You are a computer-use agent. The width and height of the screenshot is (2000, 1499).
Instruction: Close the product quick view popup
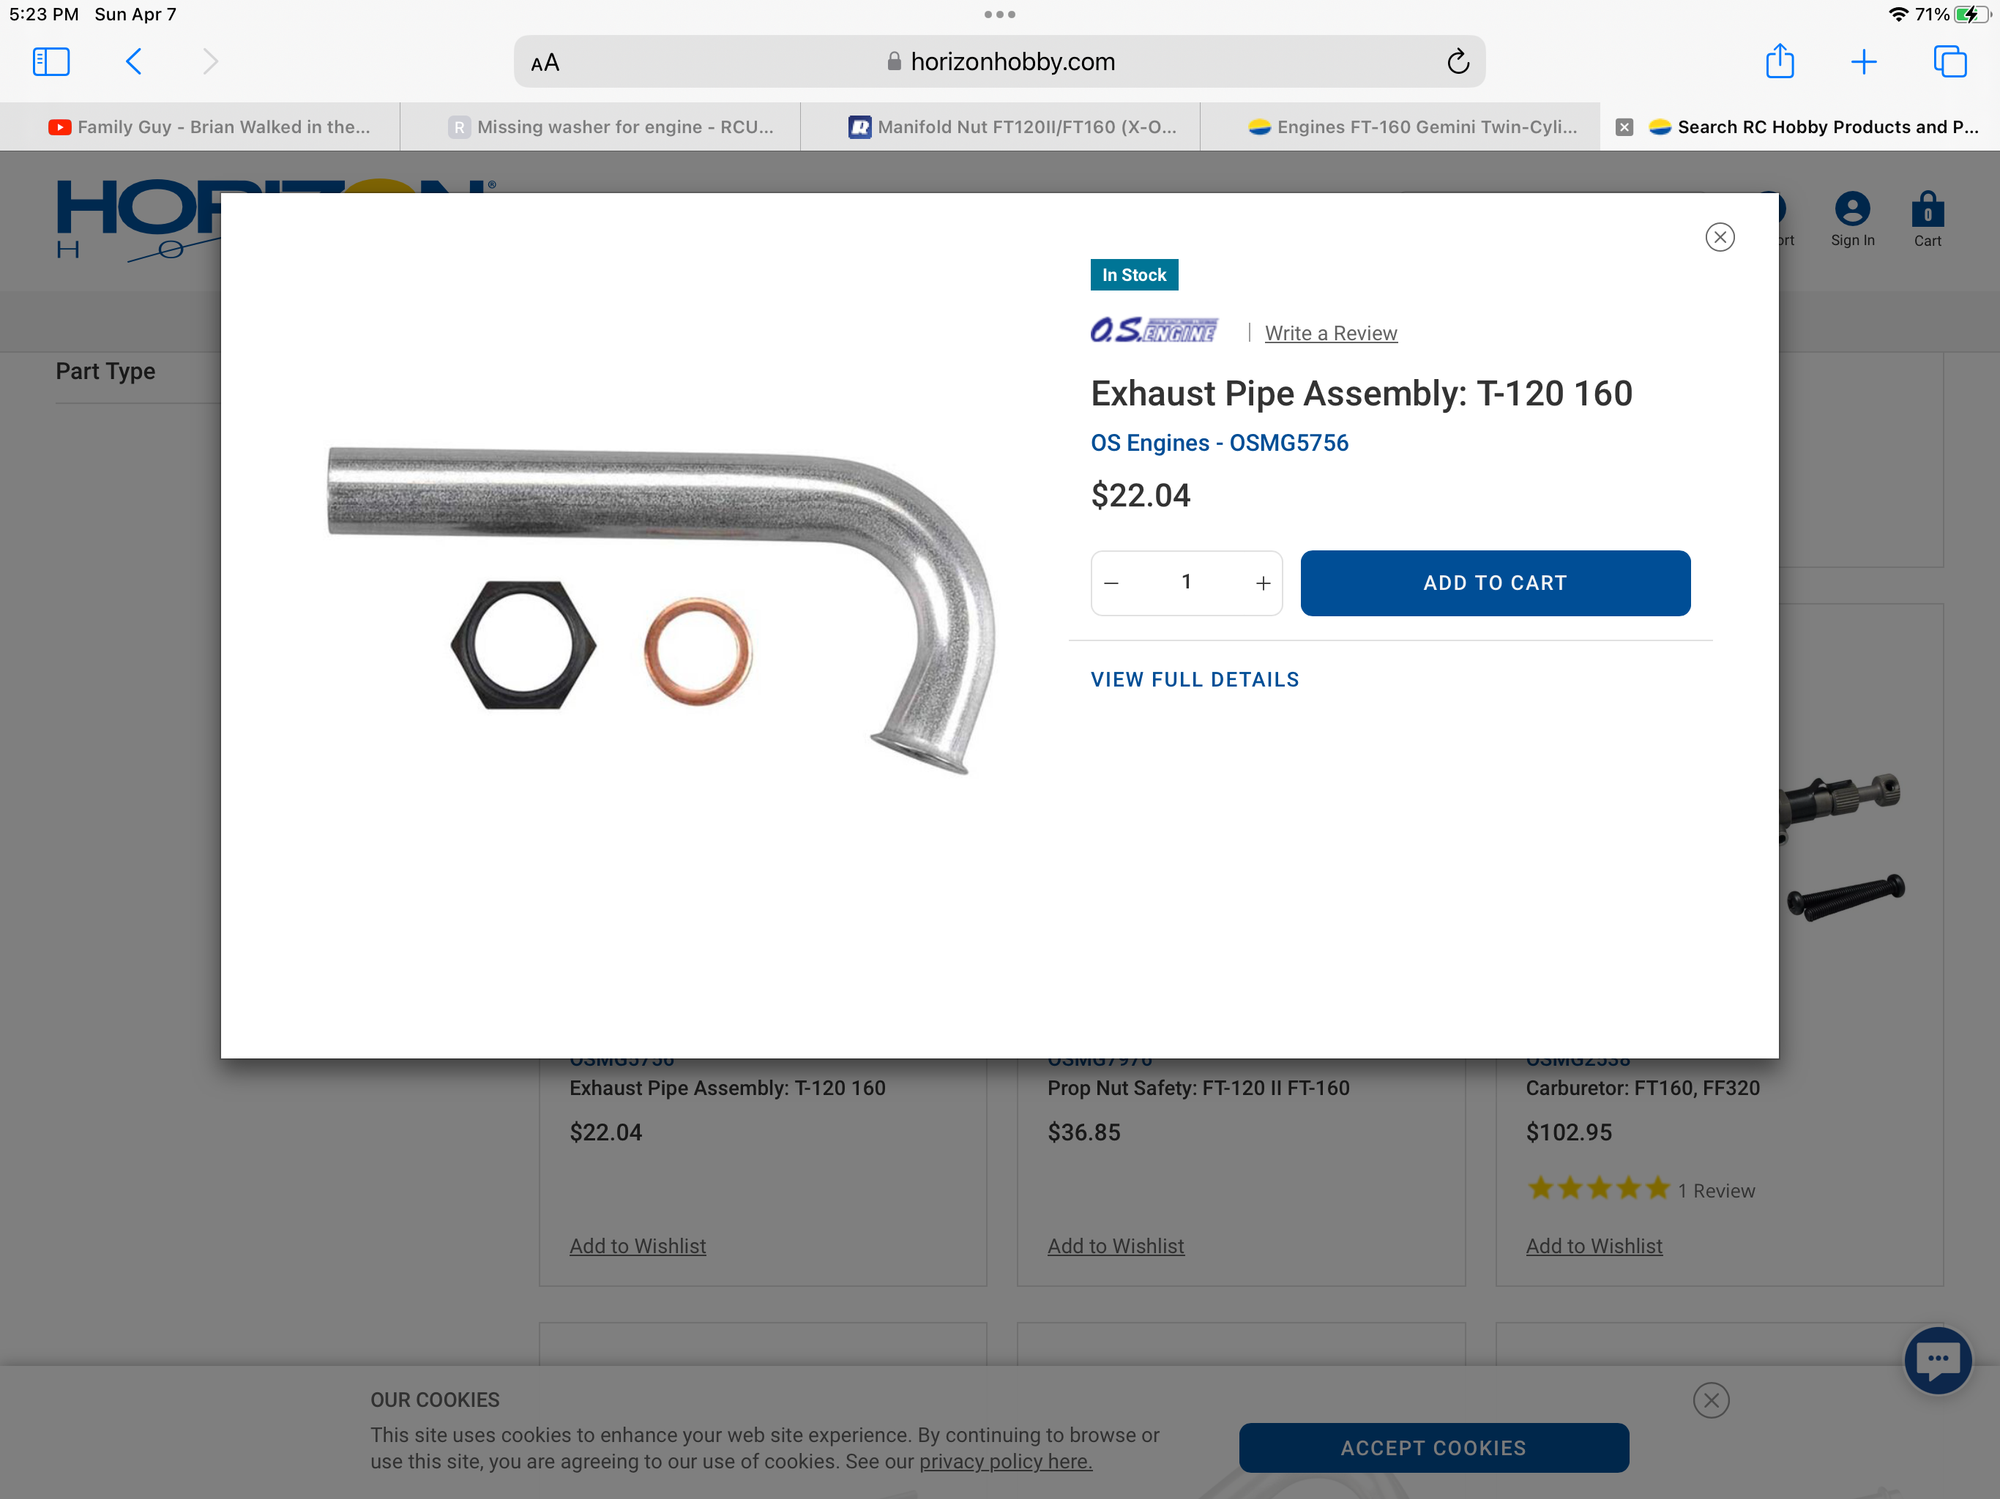(x=1720, y=237)
